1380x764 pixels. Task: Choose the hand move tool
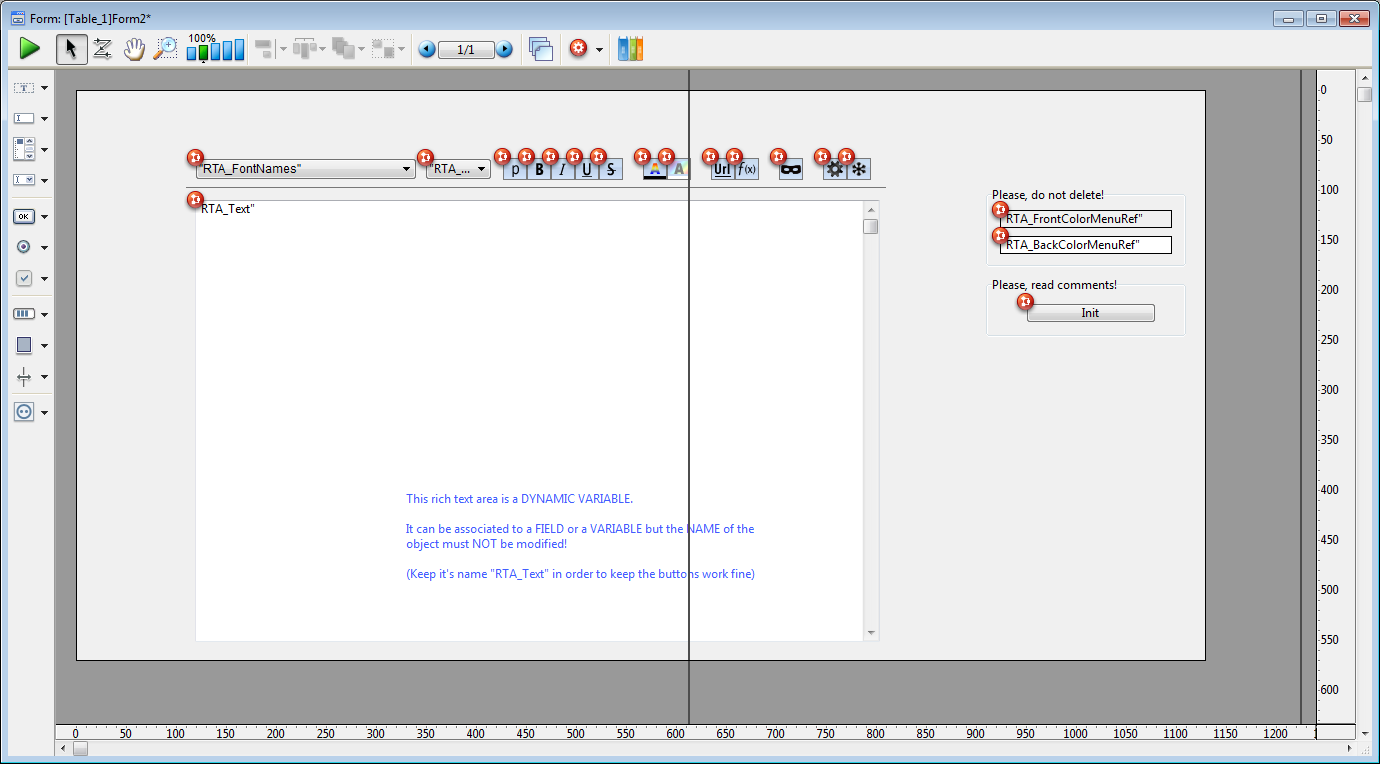[x=134, y=49]
